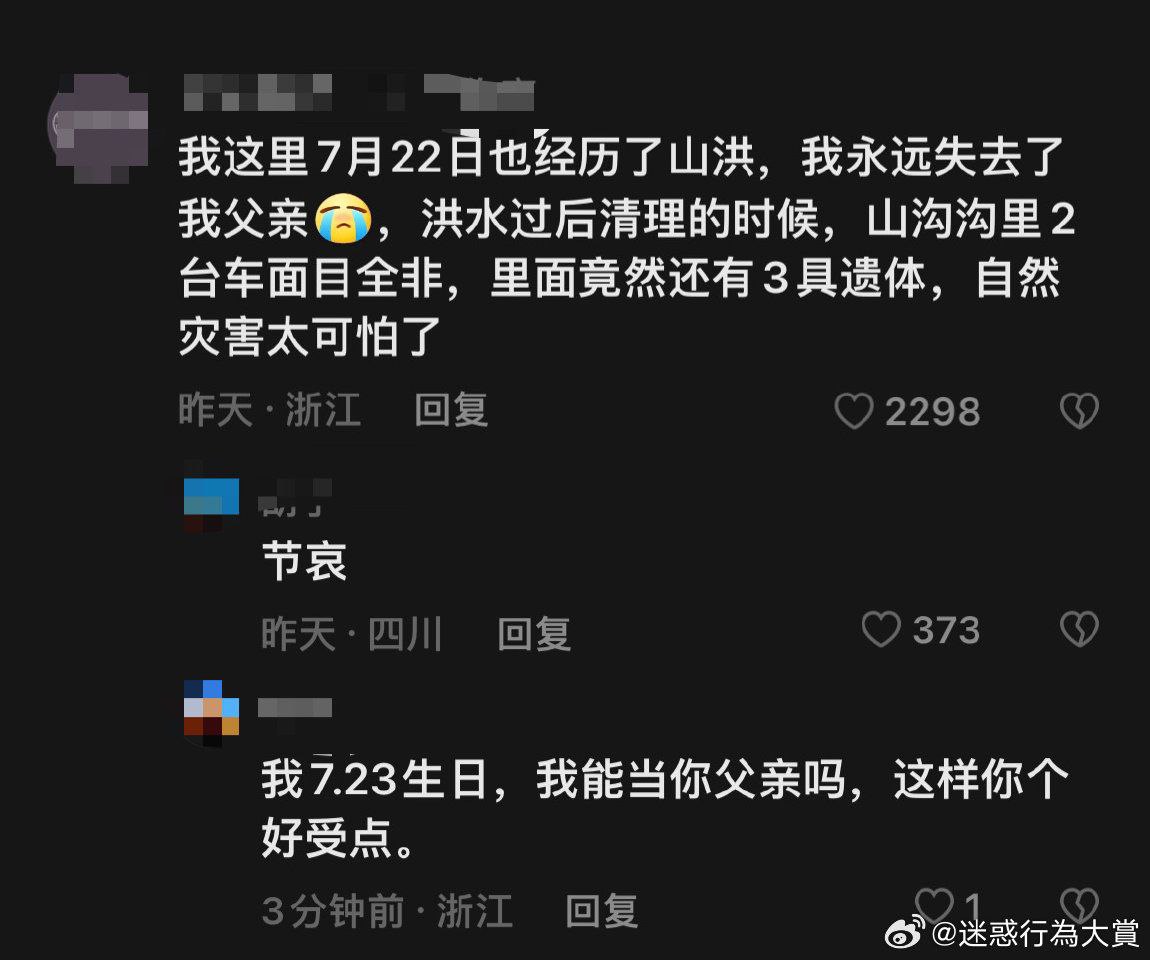
Task: Dislike the top comment via broken heart
Action: click(x=1079, y=411)
